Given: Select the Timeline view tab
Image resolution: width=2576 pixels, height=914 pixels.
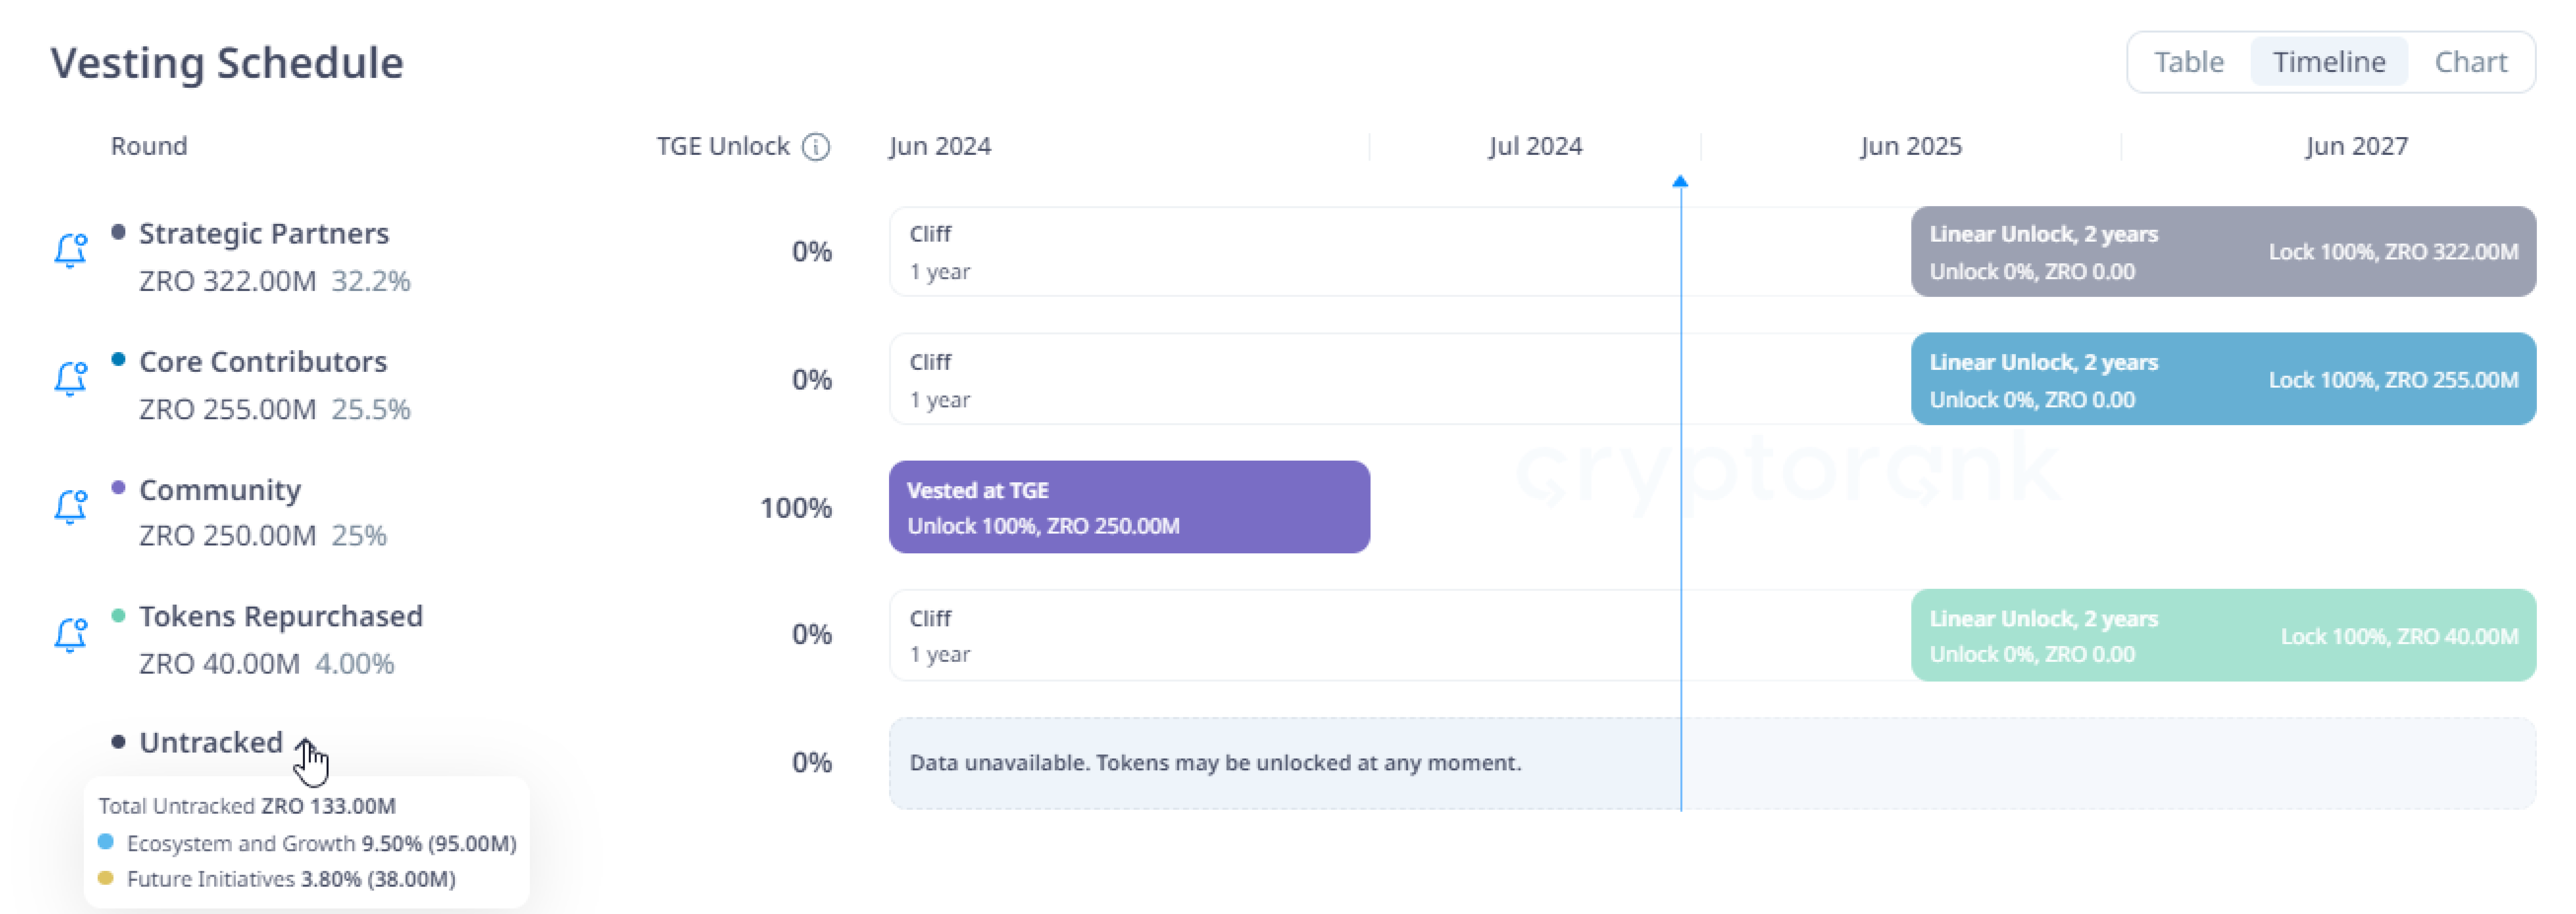Looking at the screenshot, I should click(x=2328, y=62).
